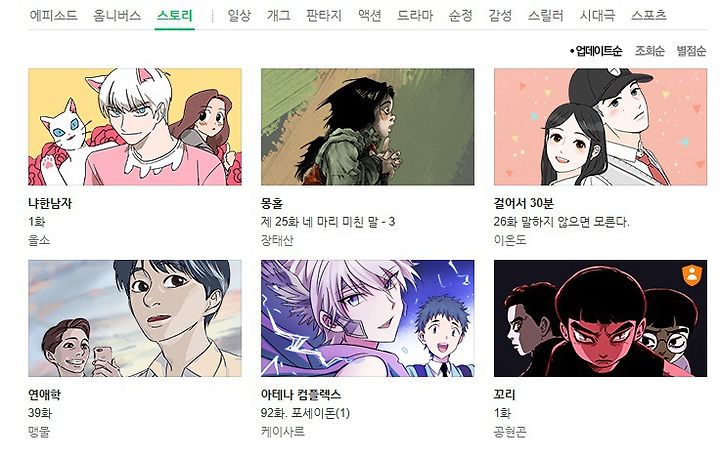This screenshot has height=458, width=720.
Task: Filter by 스릴러 genre
Action: (546, 16)
